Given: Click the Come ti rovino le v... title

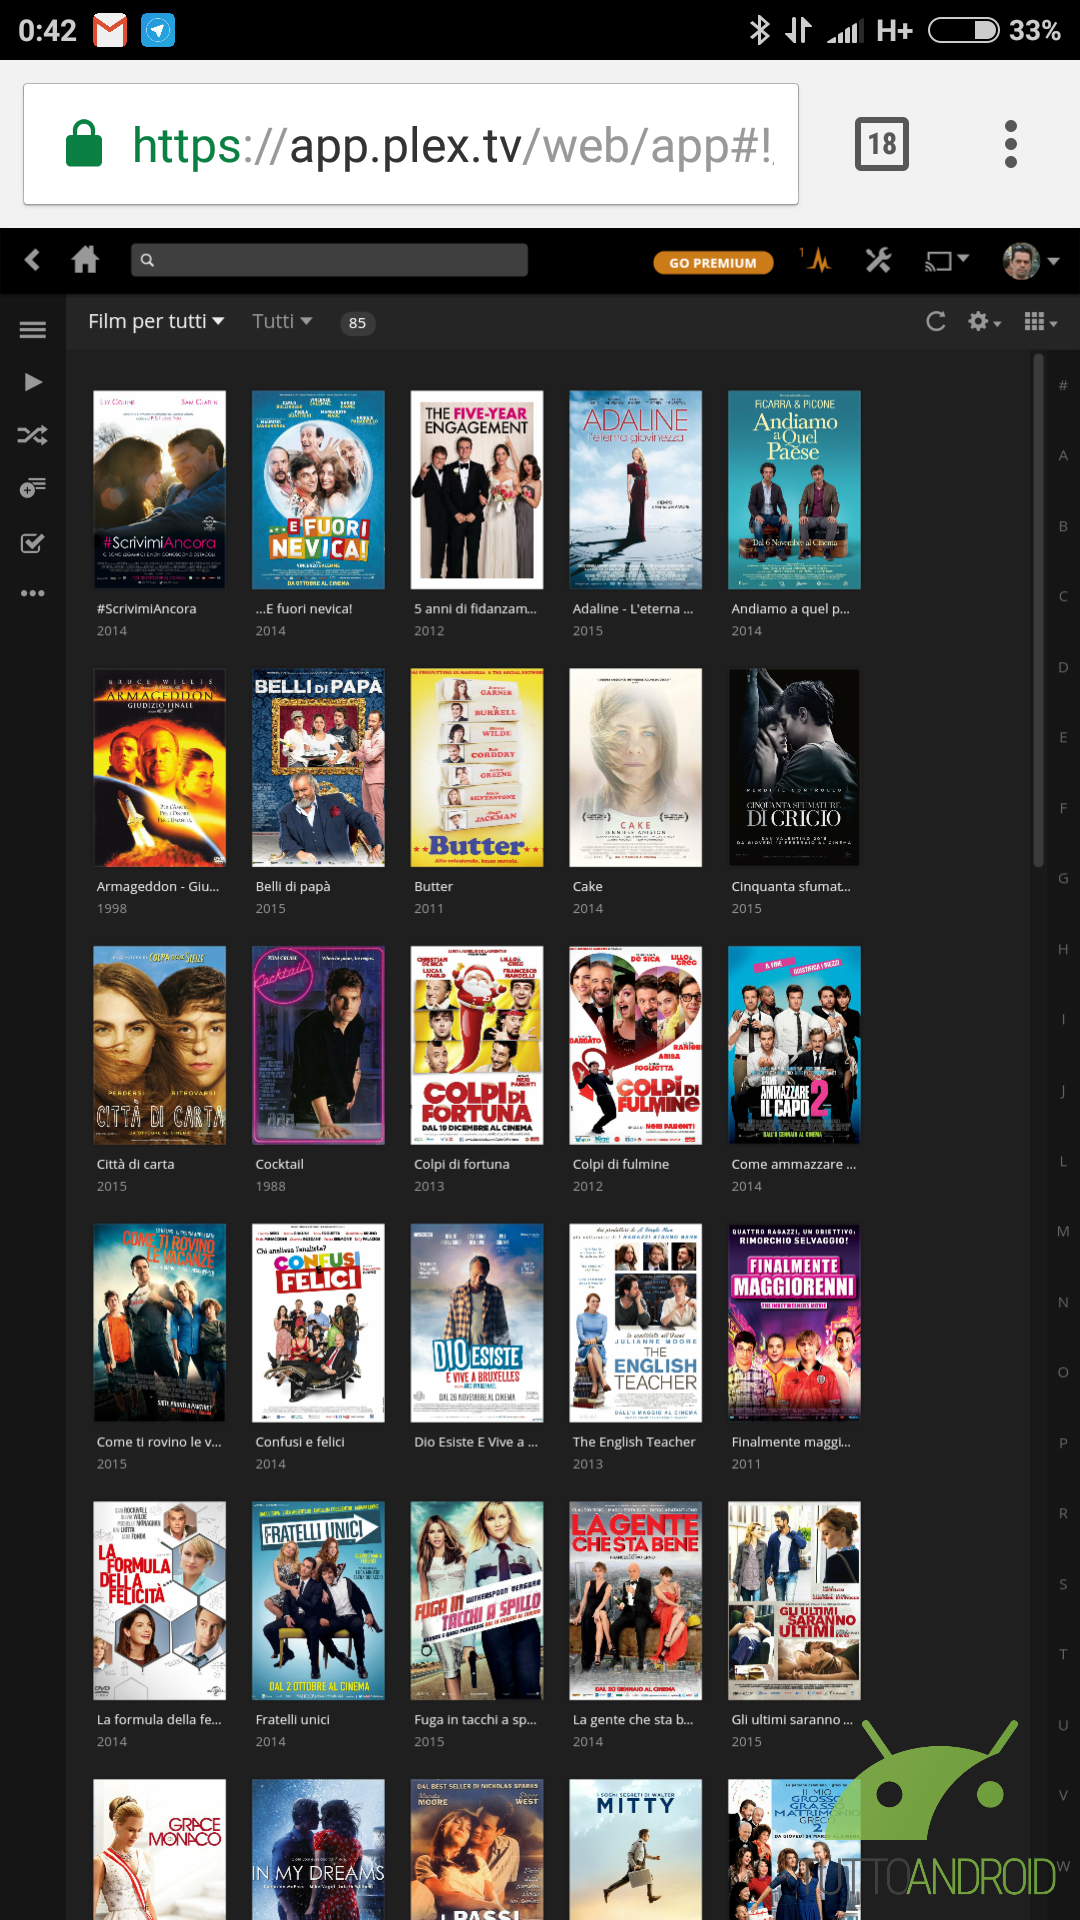Looking at the screenshot, I should (x=159, y=1442).
